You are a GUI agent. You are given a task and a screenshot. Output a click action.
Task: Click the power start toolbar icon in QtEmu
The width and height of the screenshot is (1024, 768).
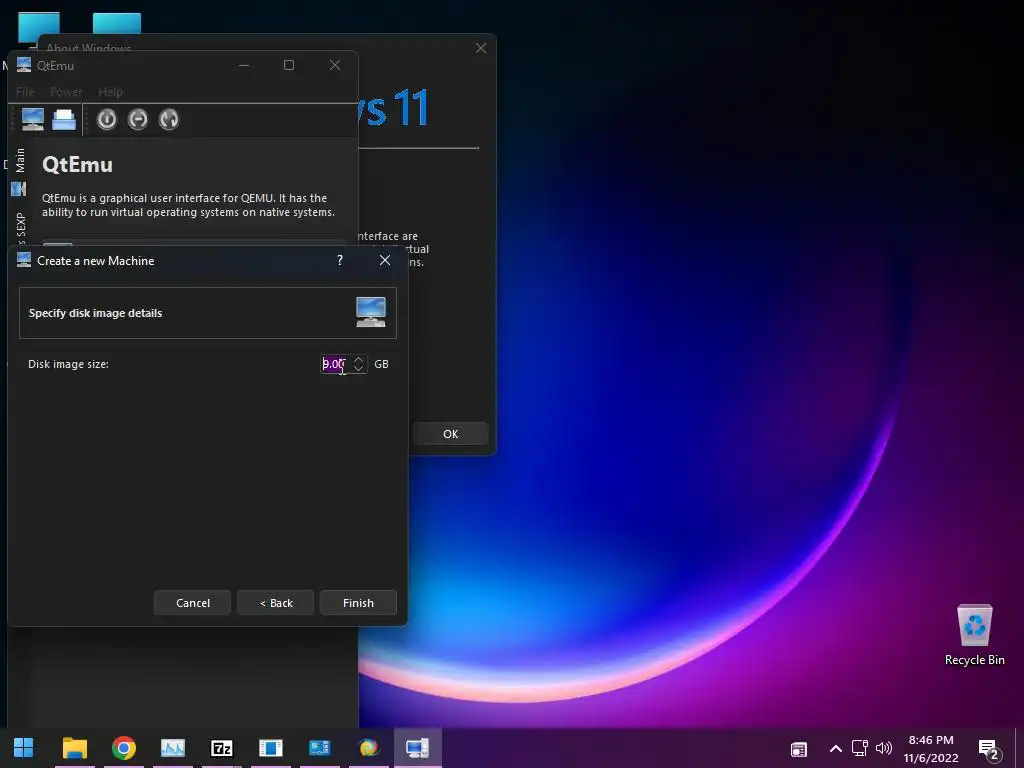[106, 120]
